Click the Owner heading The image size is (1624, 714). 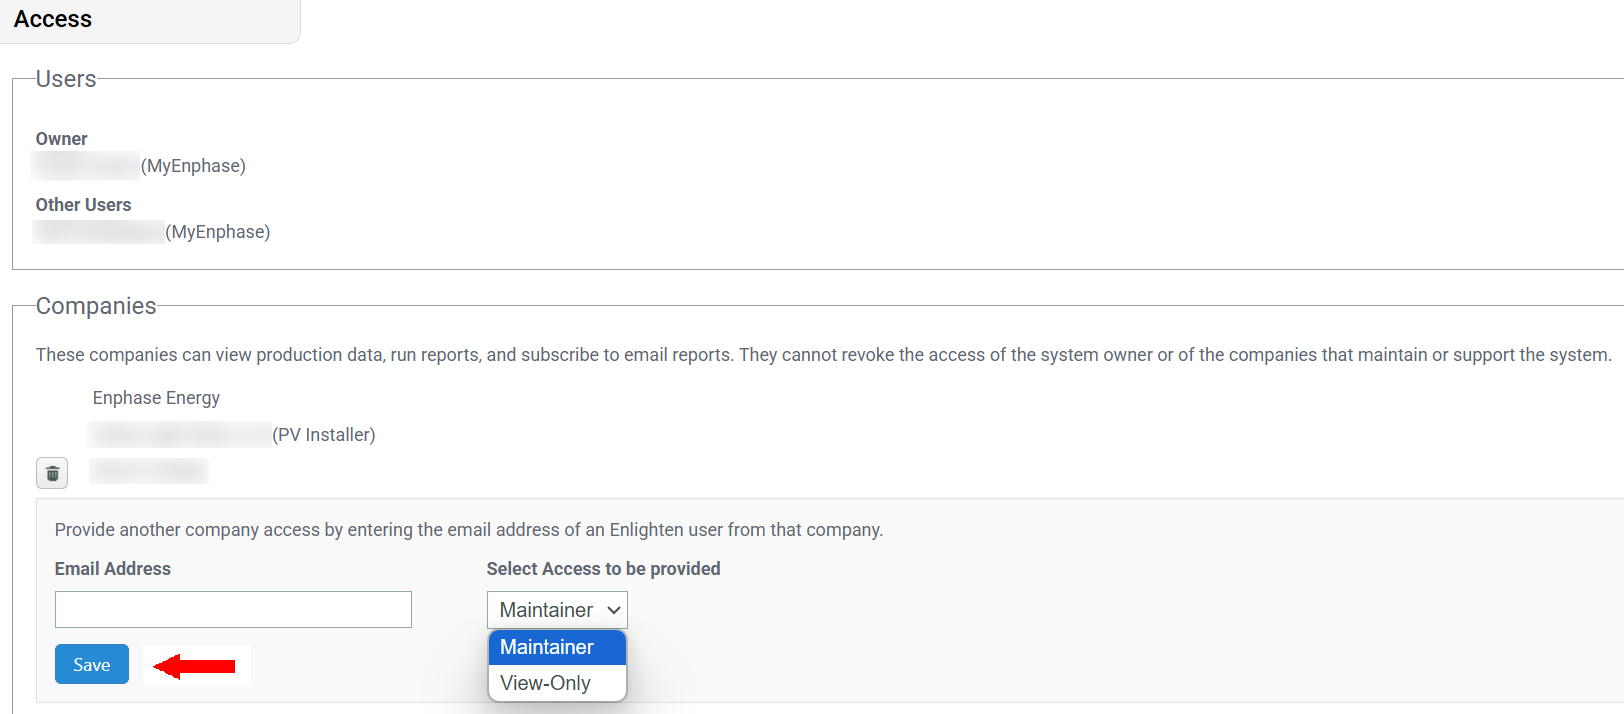[x=61, y=139]
